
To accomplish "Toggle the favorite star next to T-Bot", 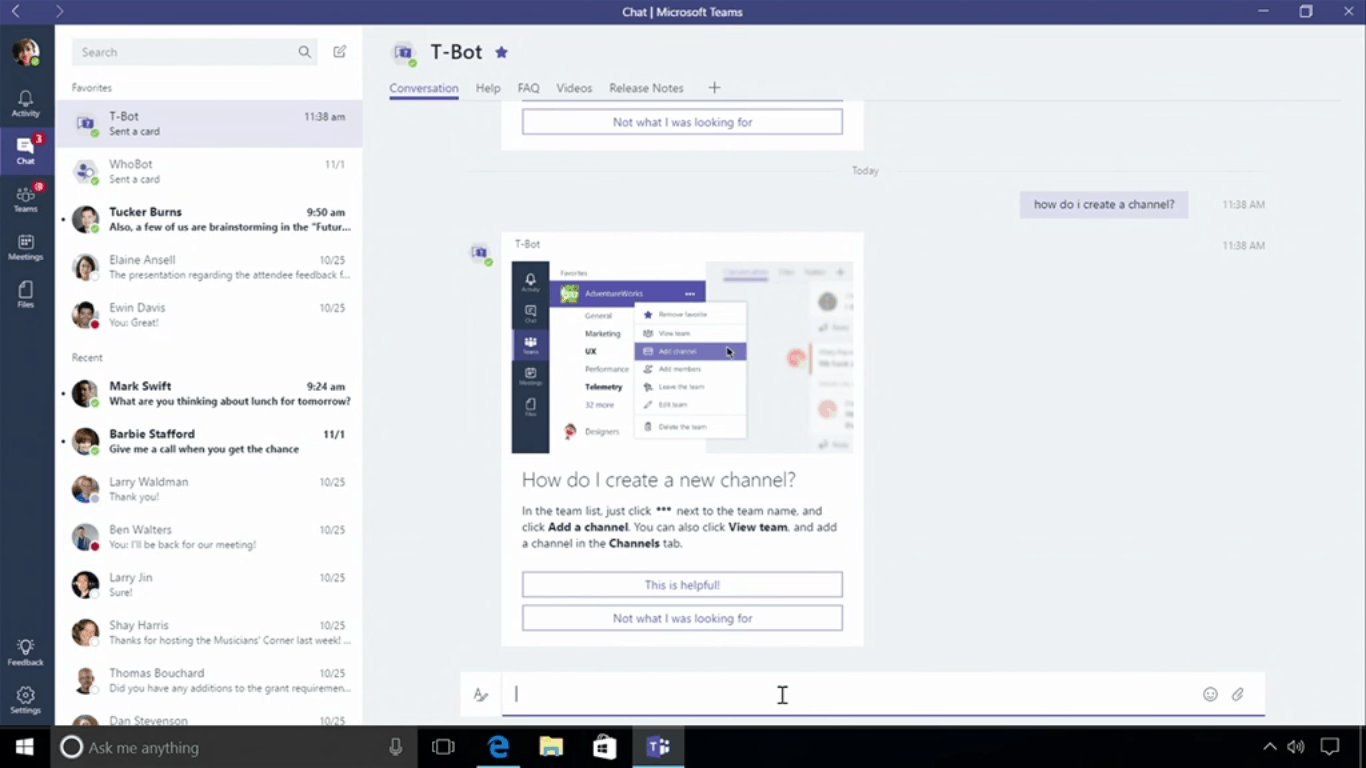I will (x=502, y=52).
